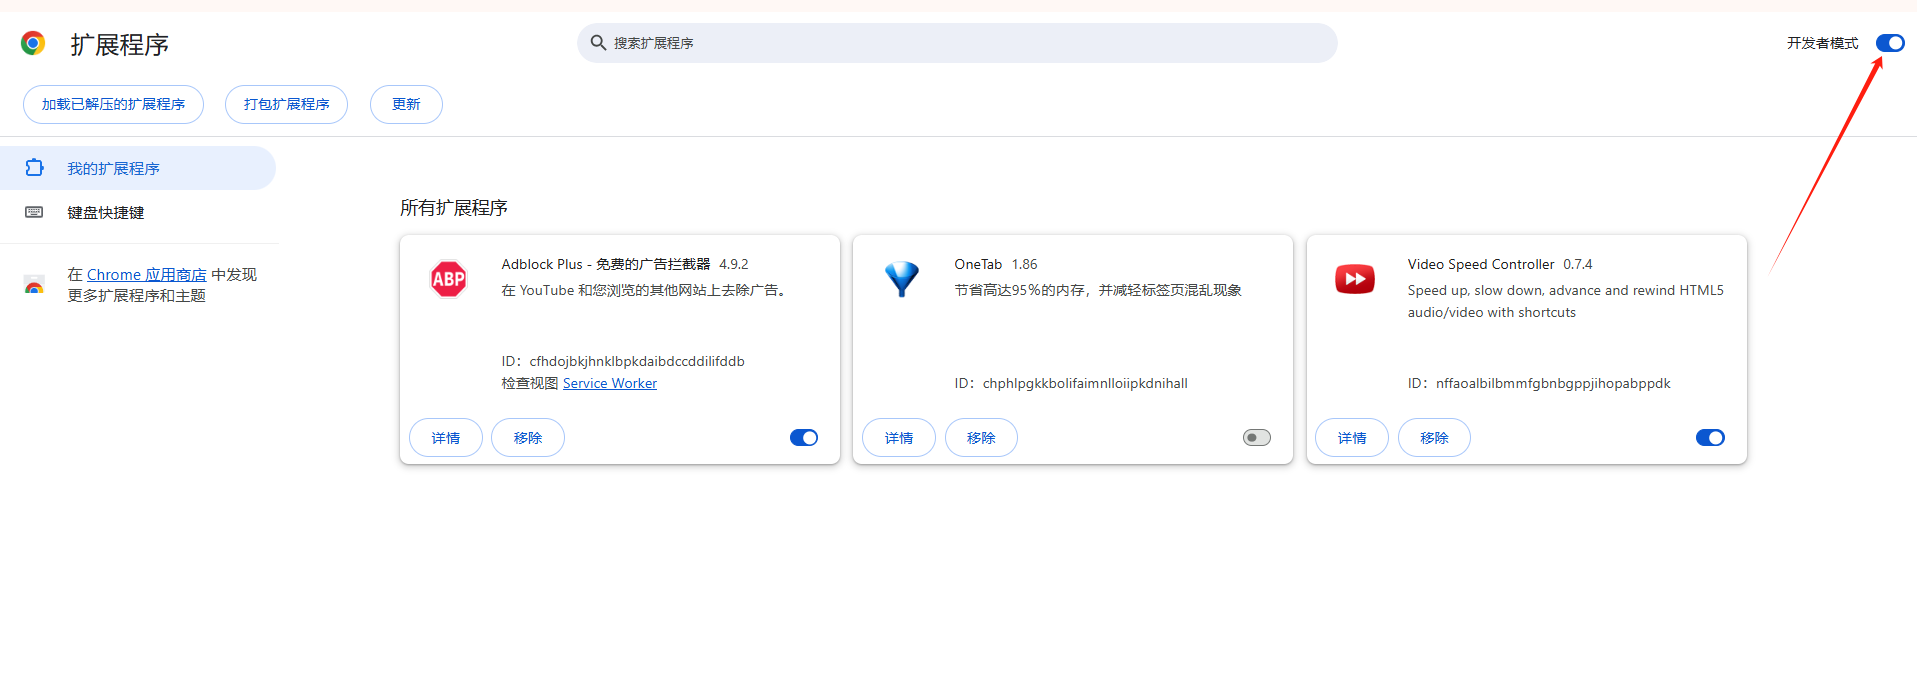Click Video Speed Controller ID nffaoalbilbmmfgbnbgppjihopabppdk

tap(1553, 383)
